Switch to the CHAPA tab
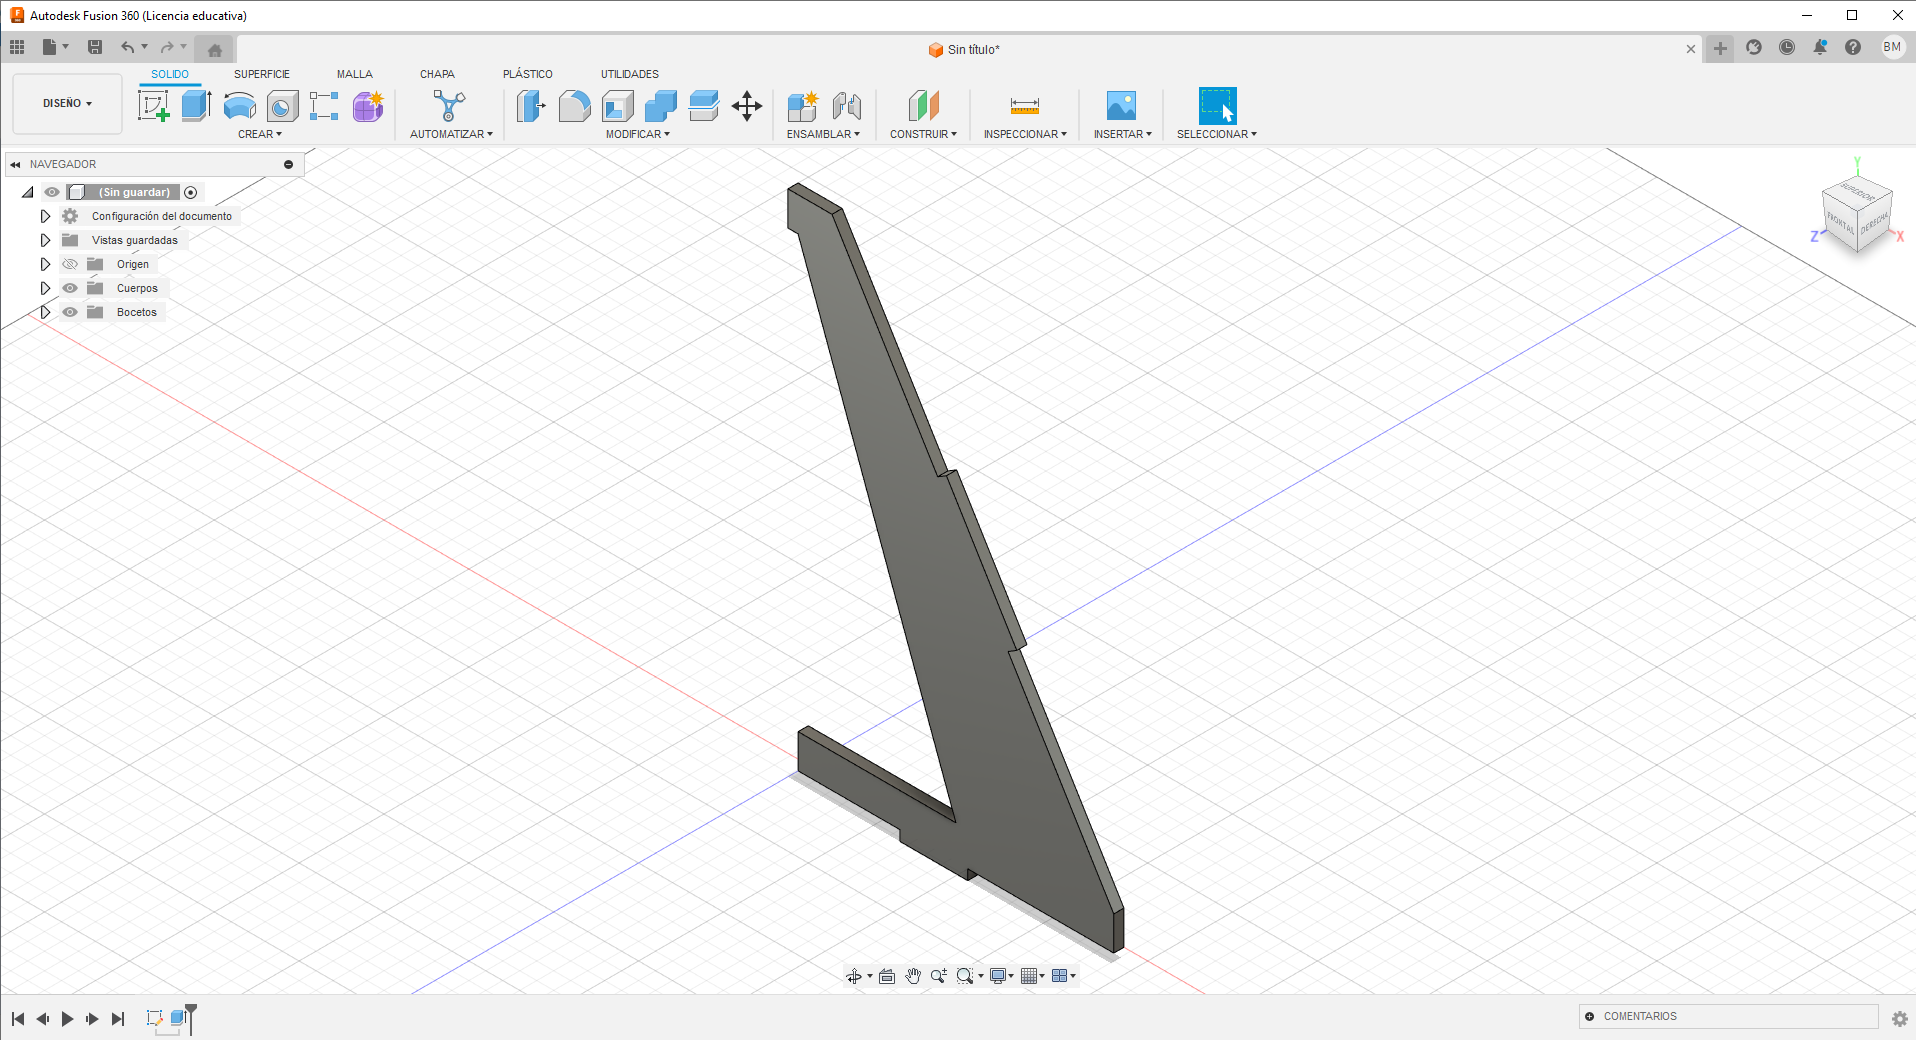This screenshot has width=1916, height=1040. [437, 73]
